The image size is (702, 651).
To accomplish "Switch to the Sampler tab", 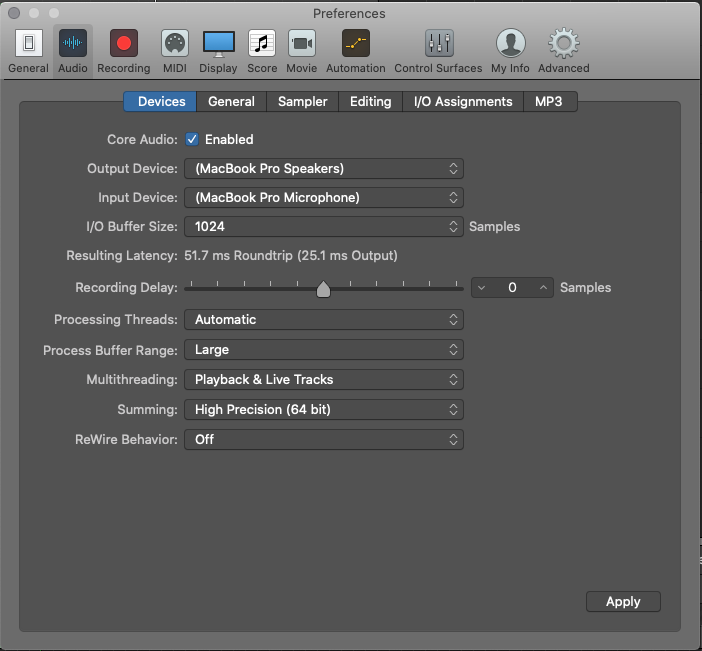I will 303,102.
